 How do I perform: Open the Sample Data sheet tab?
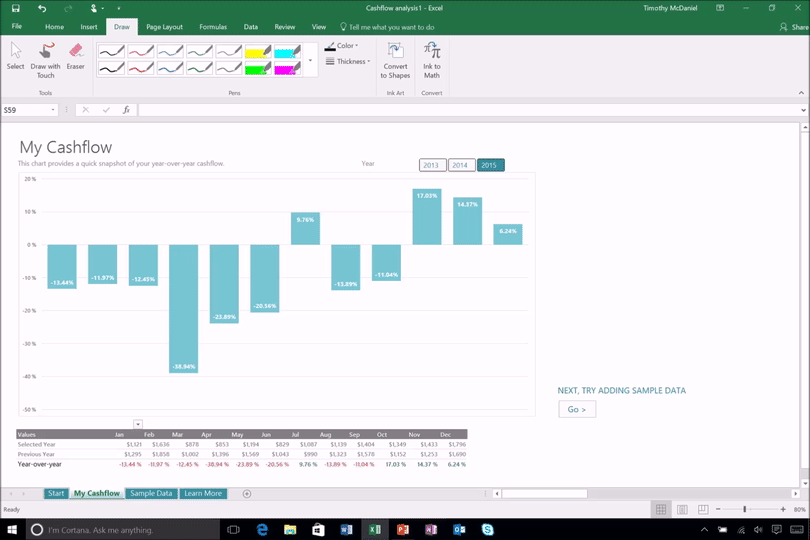(x=151, y=493)
